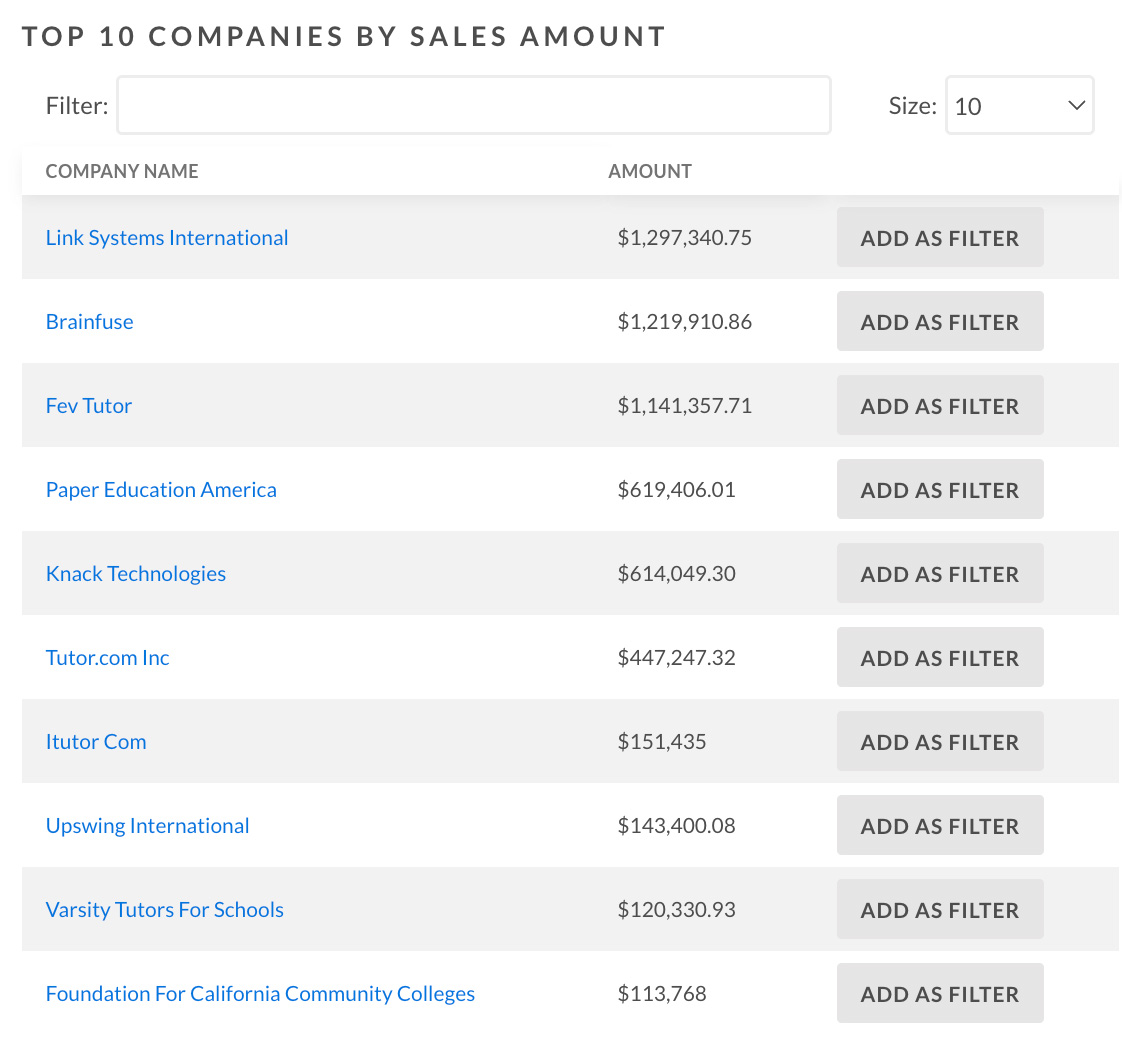Add Fev Tutor as a filter
This screenshot has width=1122, height=1042.
(x=939, y=406)
